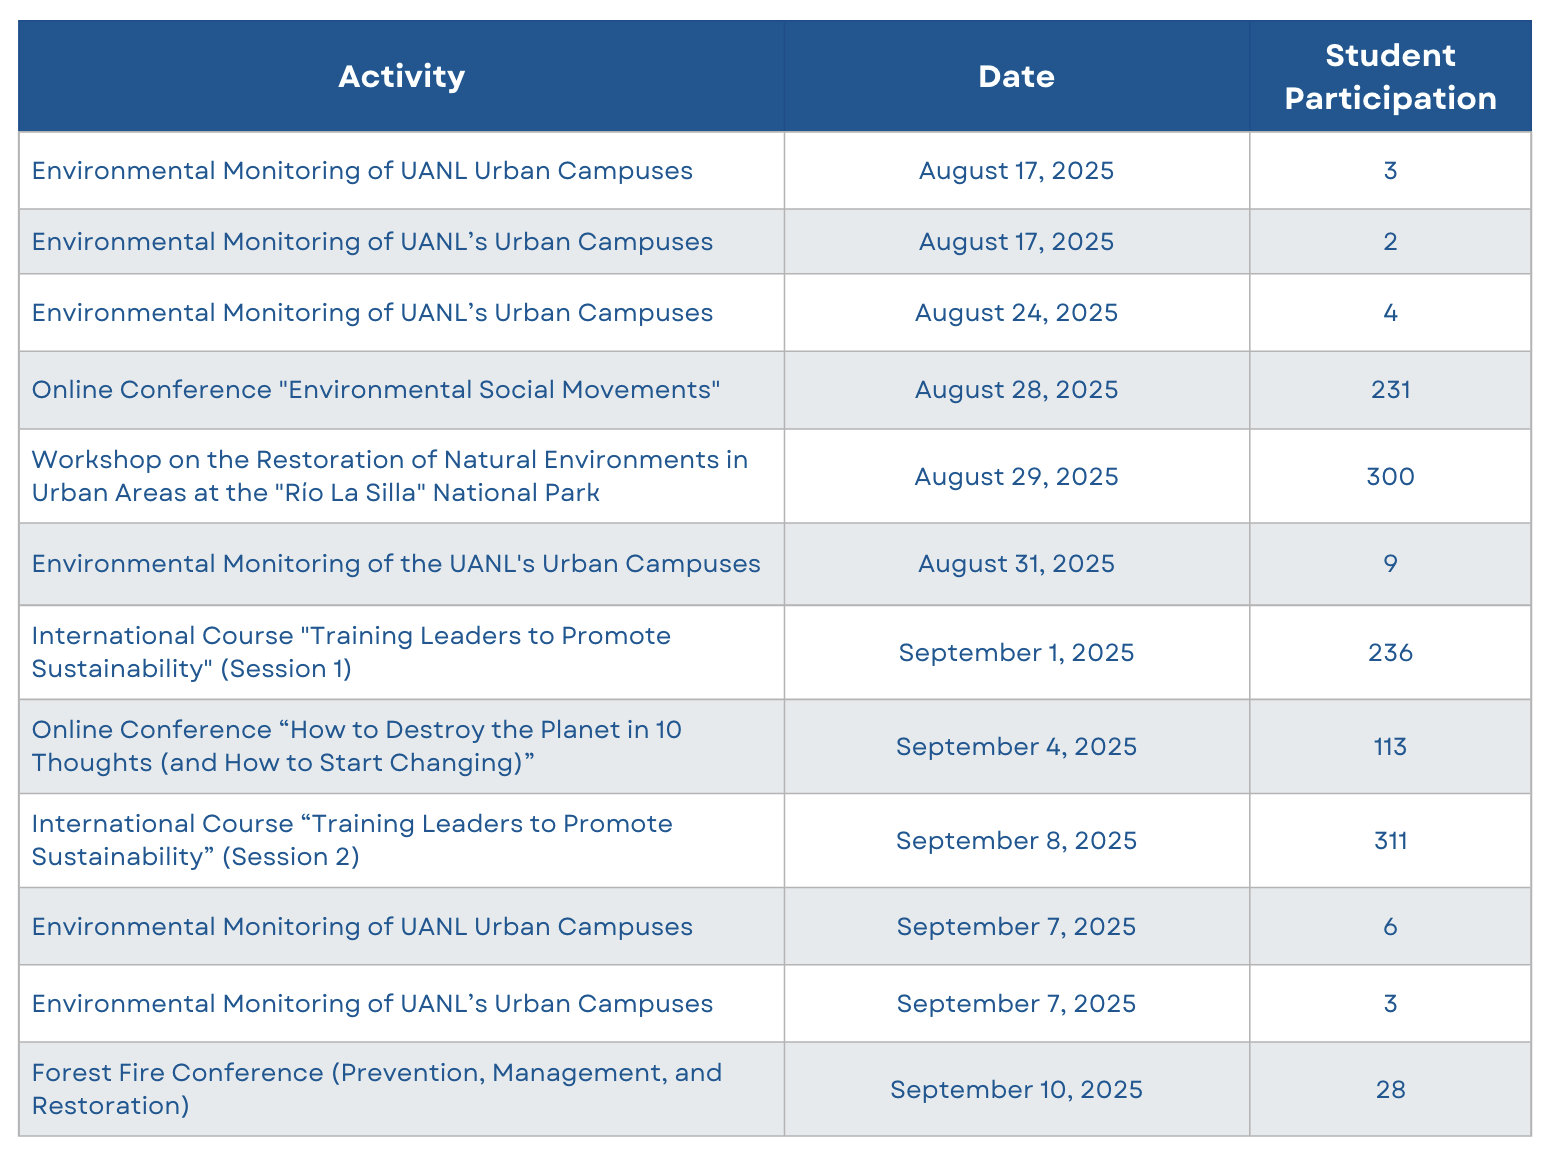This screenshot has height=1152, width=1550.
Task: Click the September 10, 2025 date cell
Action: pyautogui.click(x=1016, y=1089)
